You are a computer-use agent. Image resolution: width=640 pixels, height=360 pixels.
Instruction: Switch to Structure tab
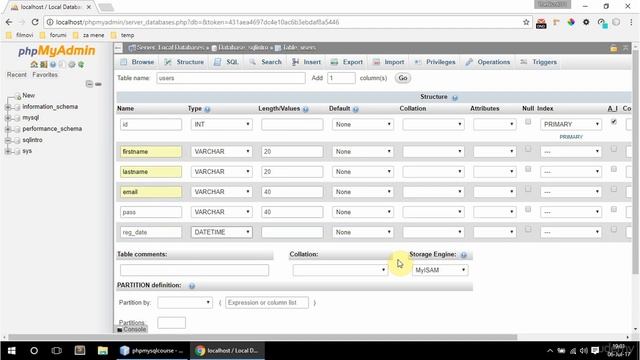184,62
